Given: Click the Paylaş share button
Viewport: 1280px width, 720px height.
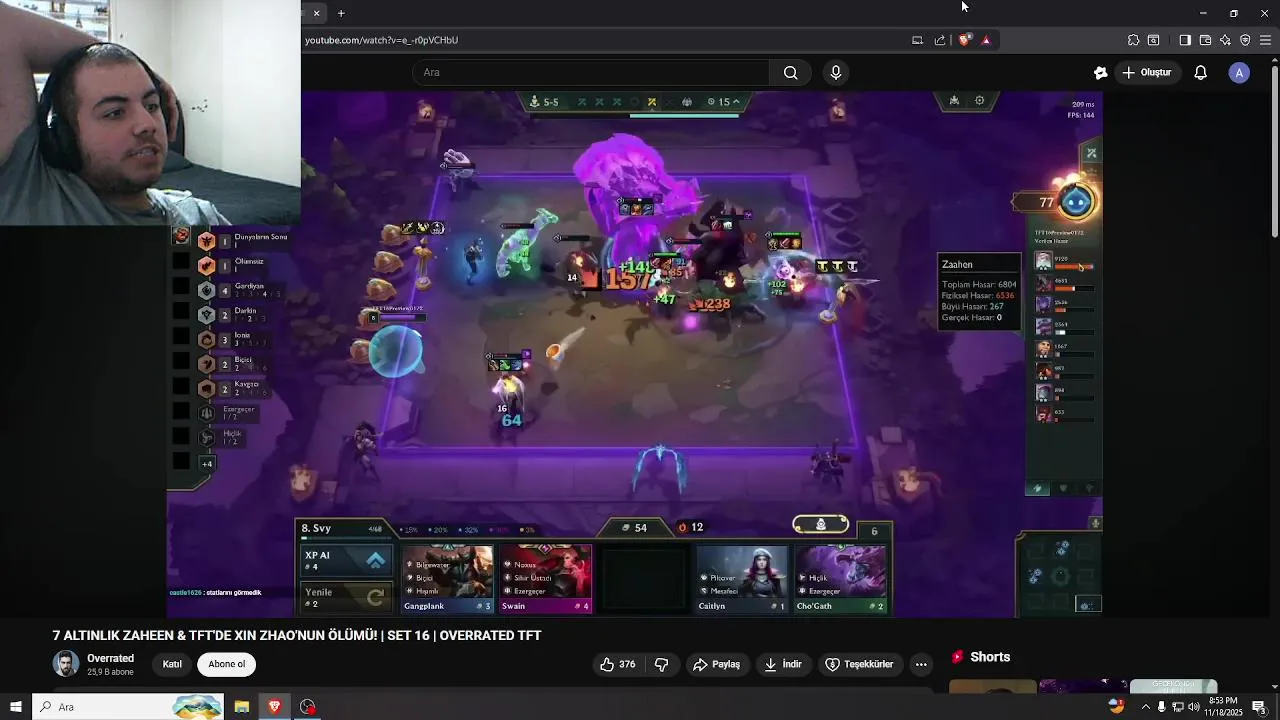Looking at the screenshot, I should pyautogui.click(x=717, y=664).
